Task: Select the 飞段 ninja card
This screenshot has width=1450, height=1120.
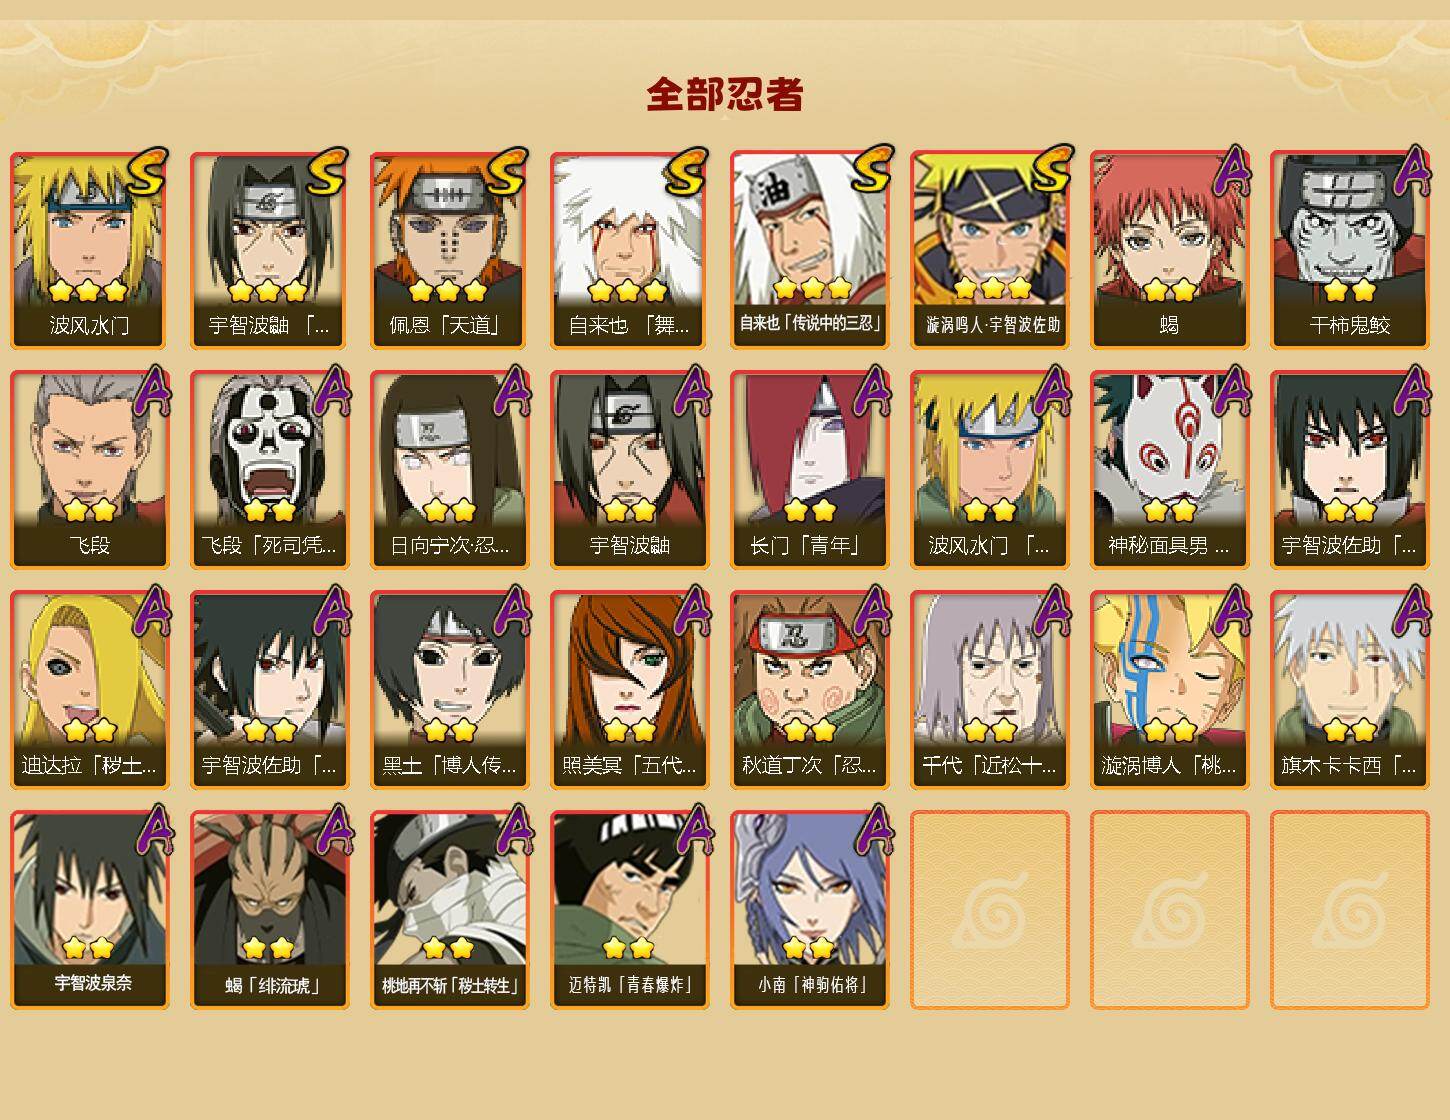Action: pyautogui.click(x=90, y=470)
